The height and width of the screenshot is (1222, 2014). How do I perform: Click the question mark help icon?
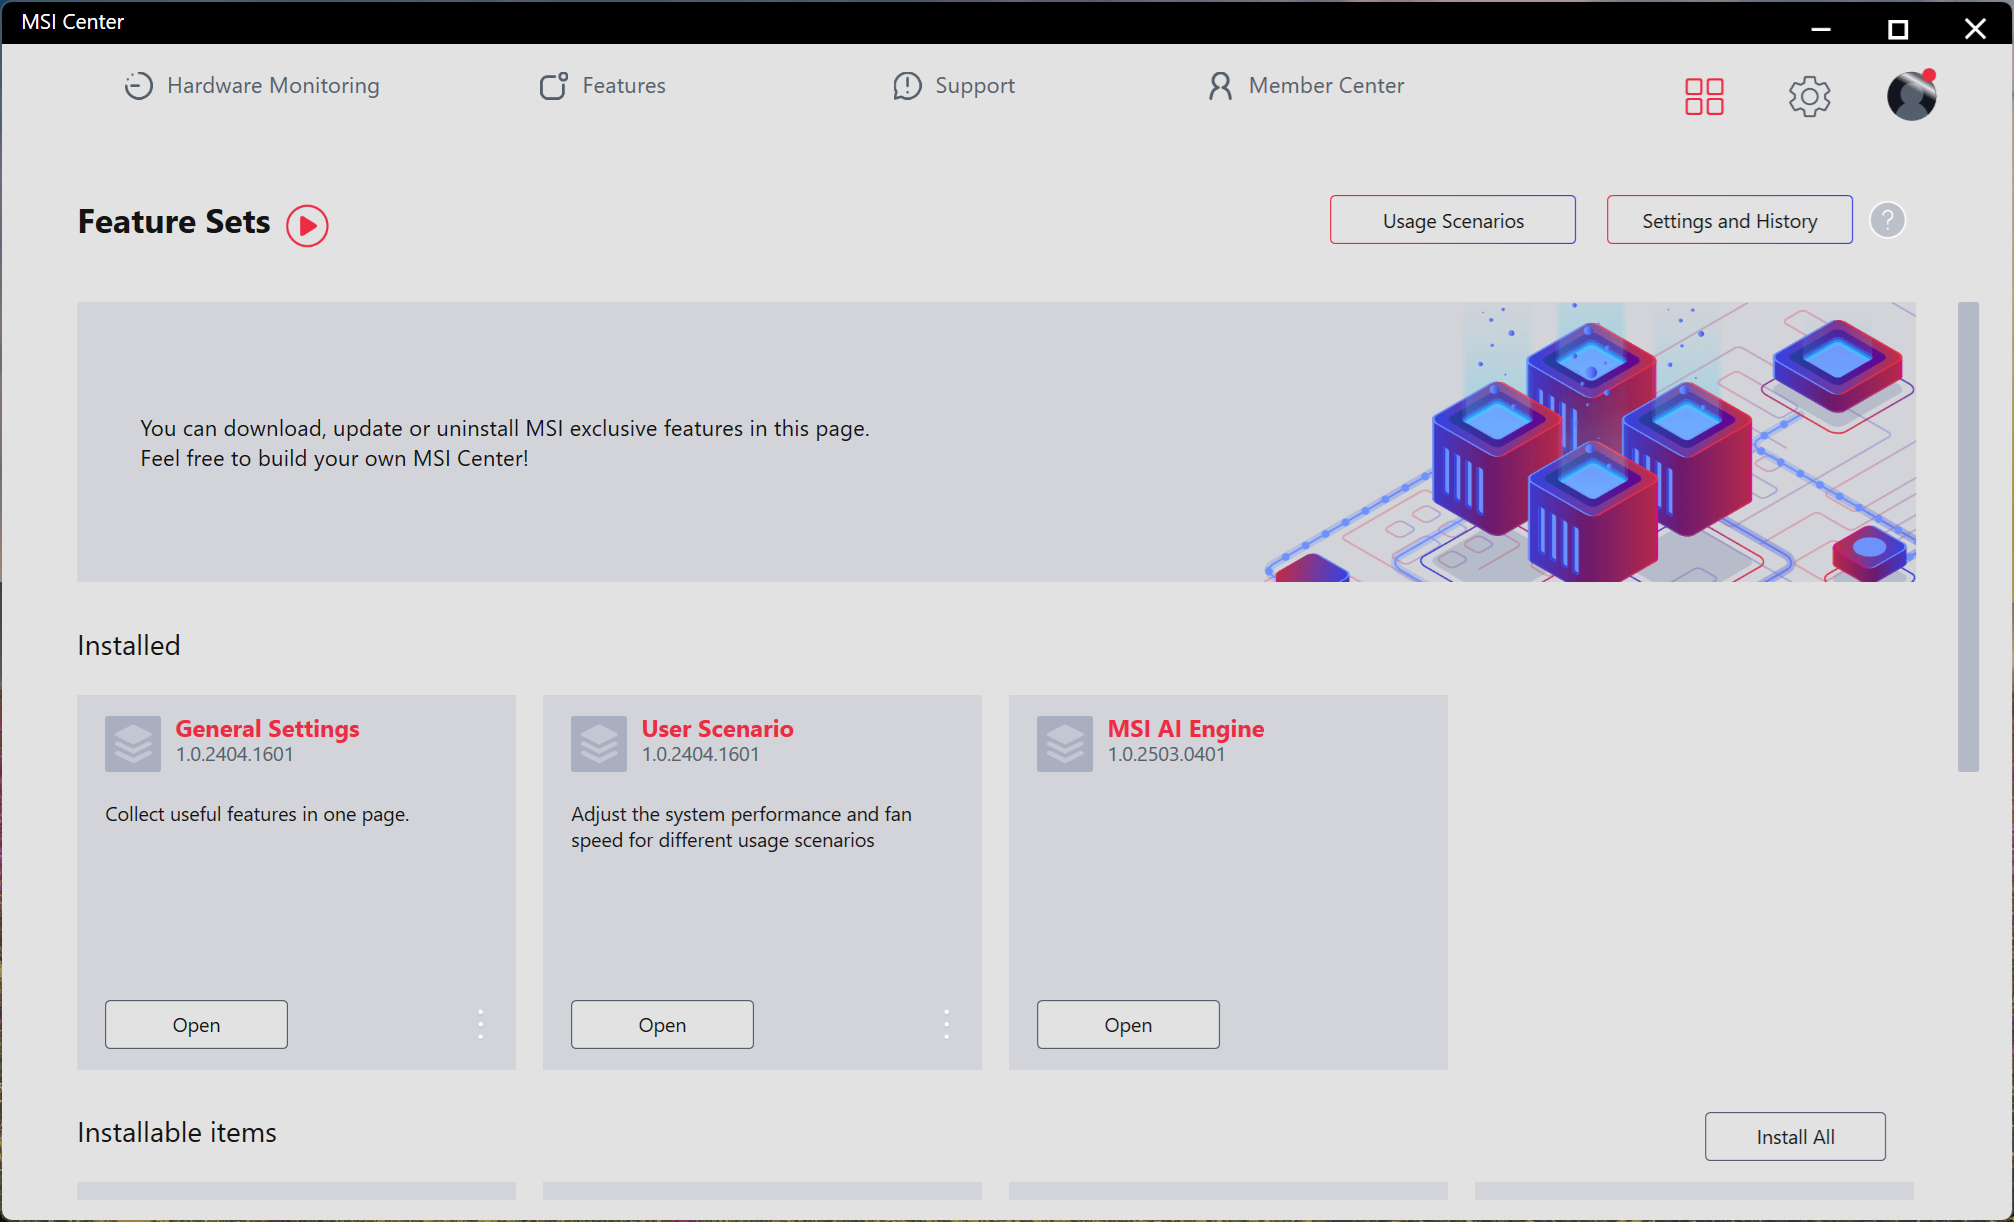click(x=1887, y=220)
